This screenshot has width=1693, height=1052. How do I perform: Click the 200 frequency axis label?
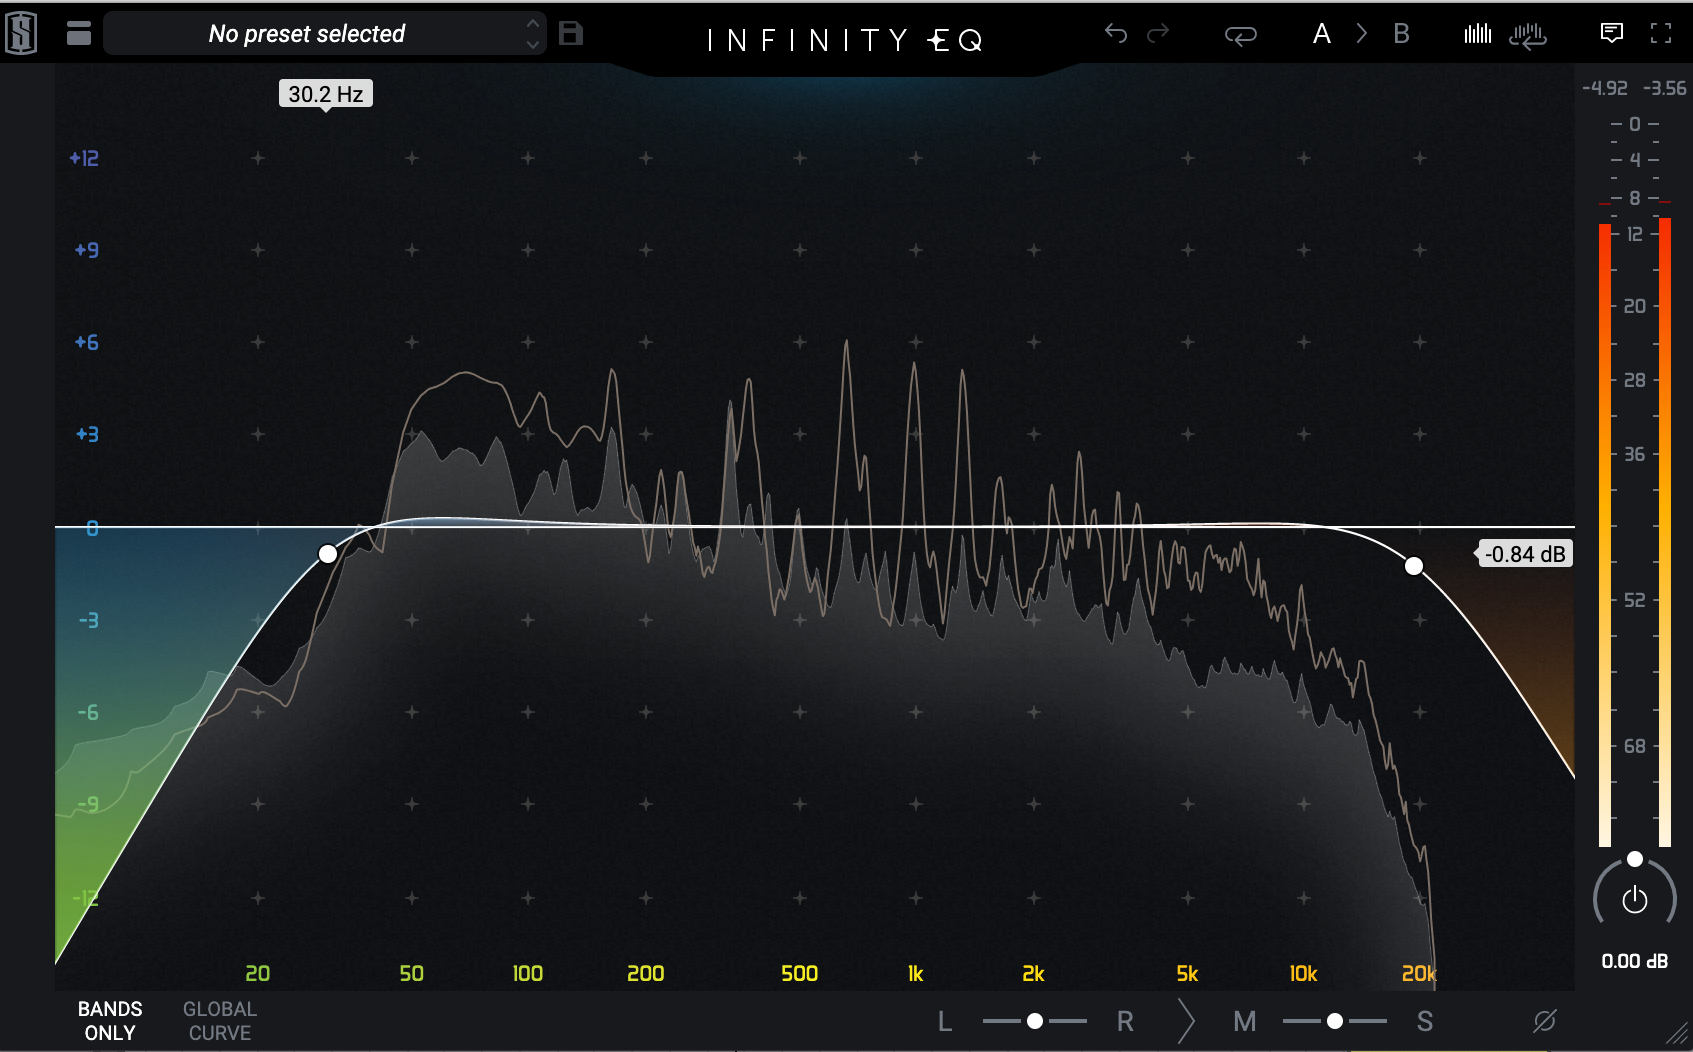[645, 973]
